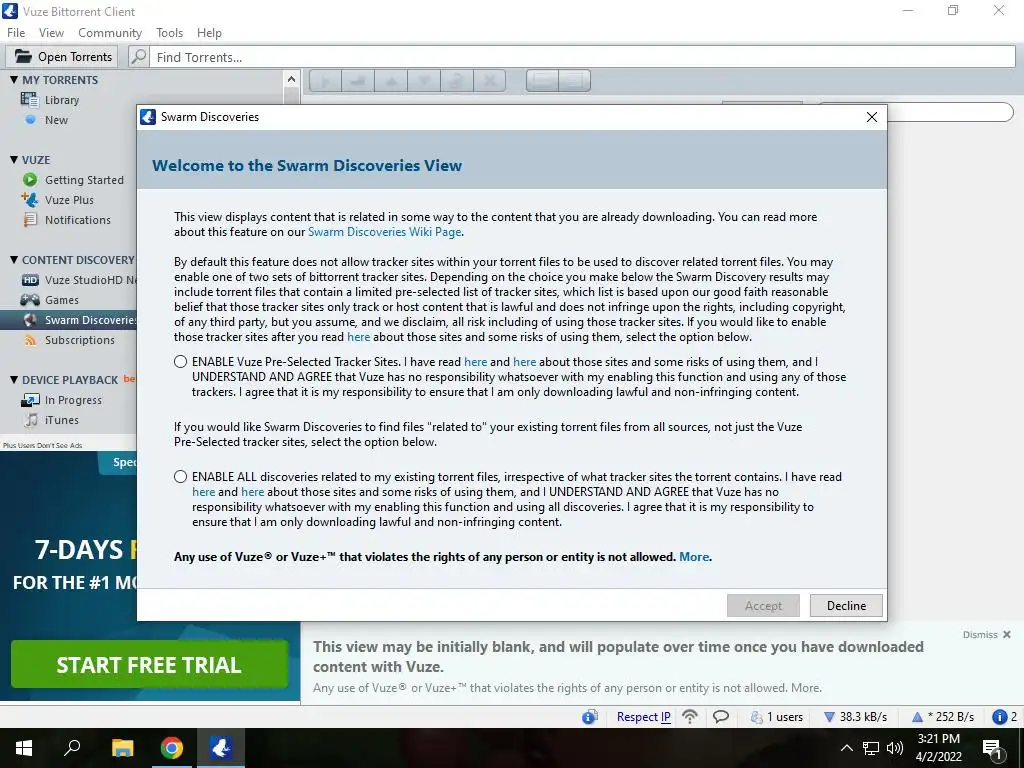
Task: Click the upload speed 252 B/s indicator
Action: click(942, 716)
